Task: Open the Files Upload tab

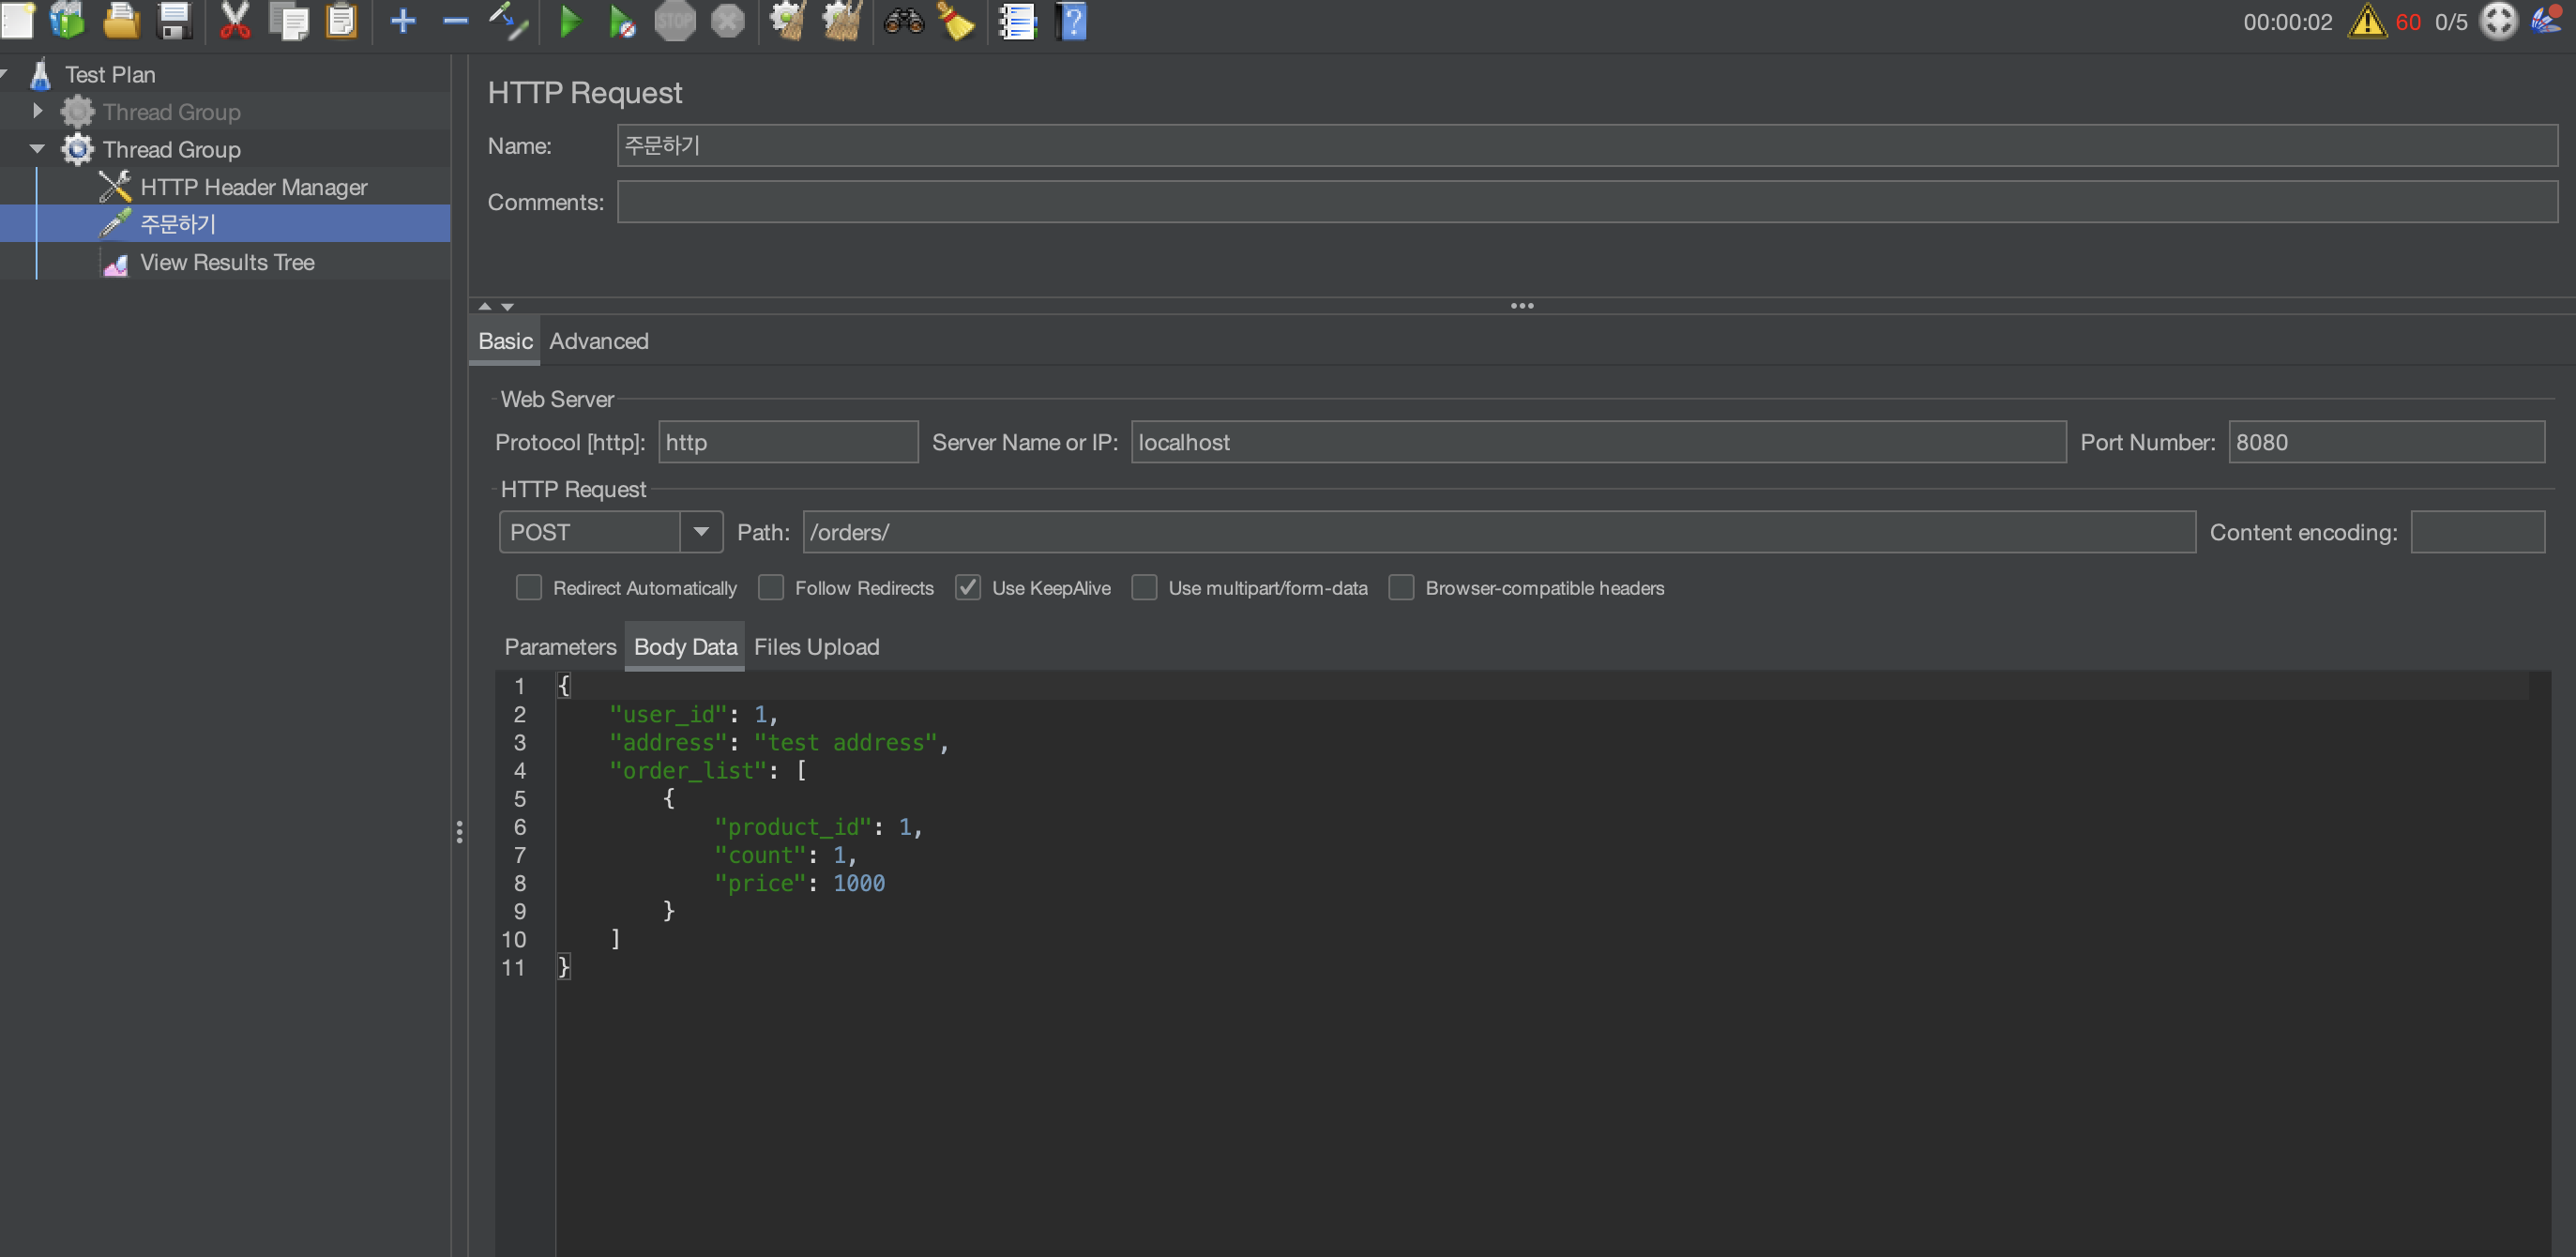Action: [x=816, y=647]
